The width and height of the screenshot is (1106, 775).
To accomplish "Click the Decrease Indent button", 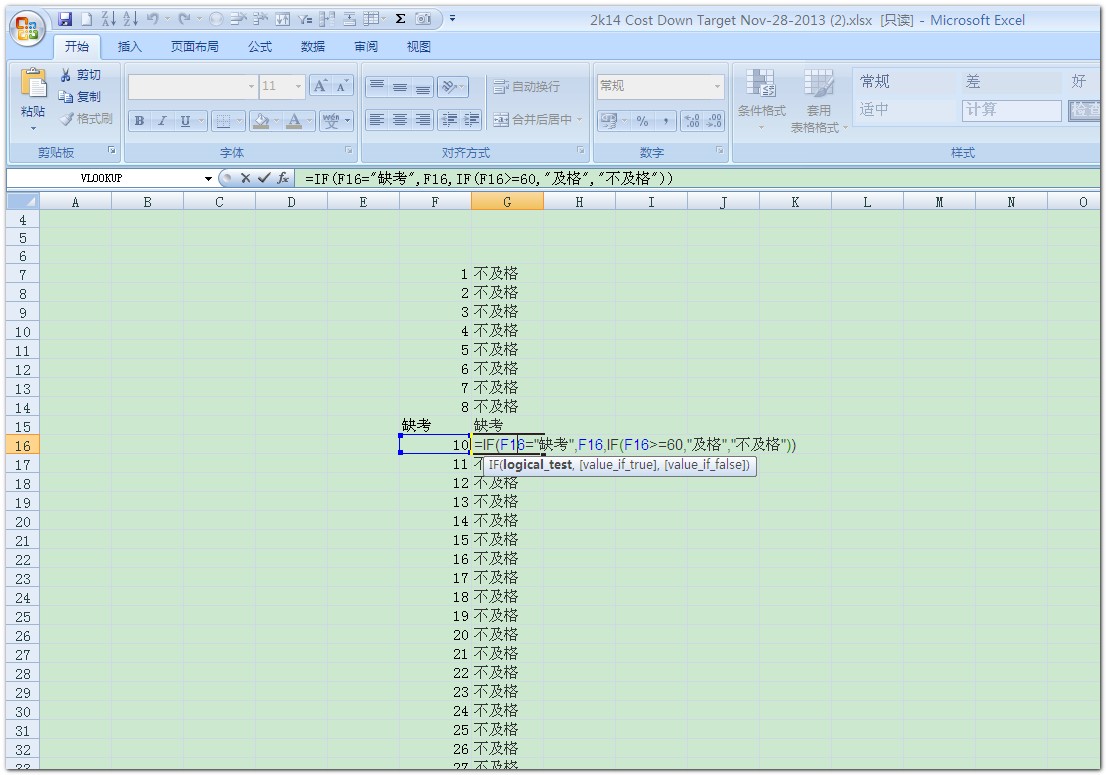I will pos(449,119).
